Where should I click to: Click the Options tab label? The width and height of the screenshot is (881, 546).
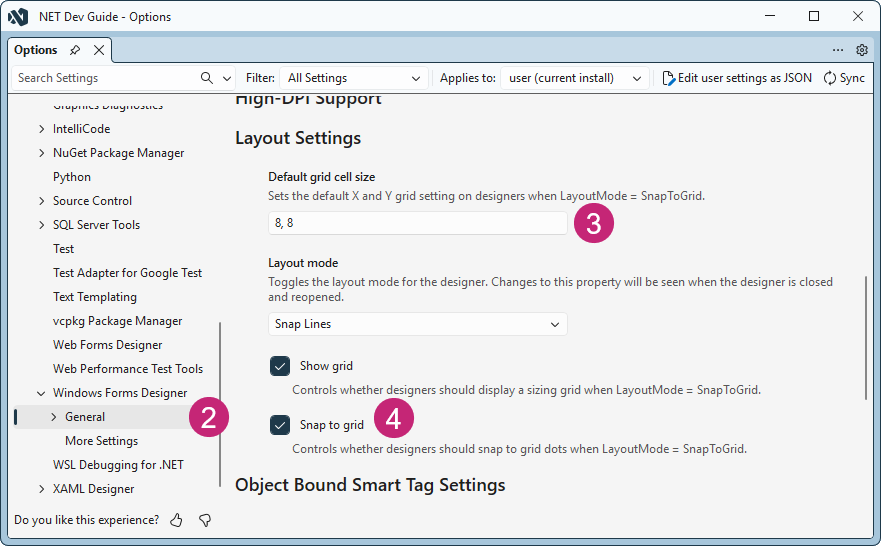pyautogui.click(x=35, y=50)
